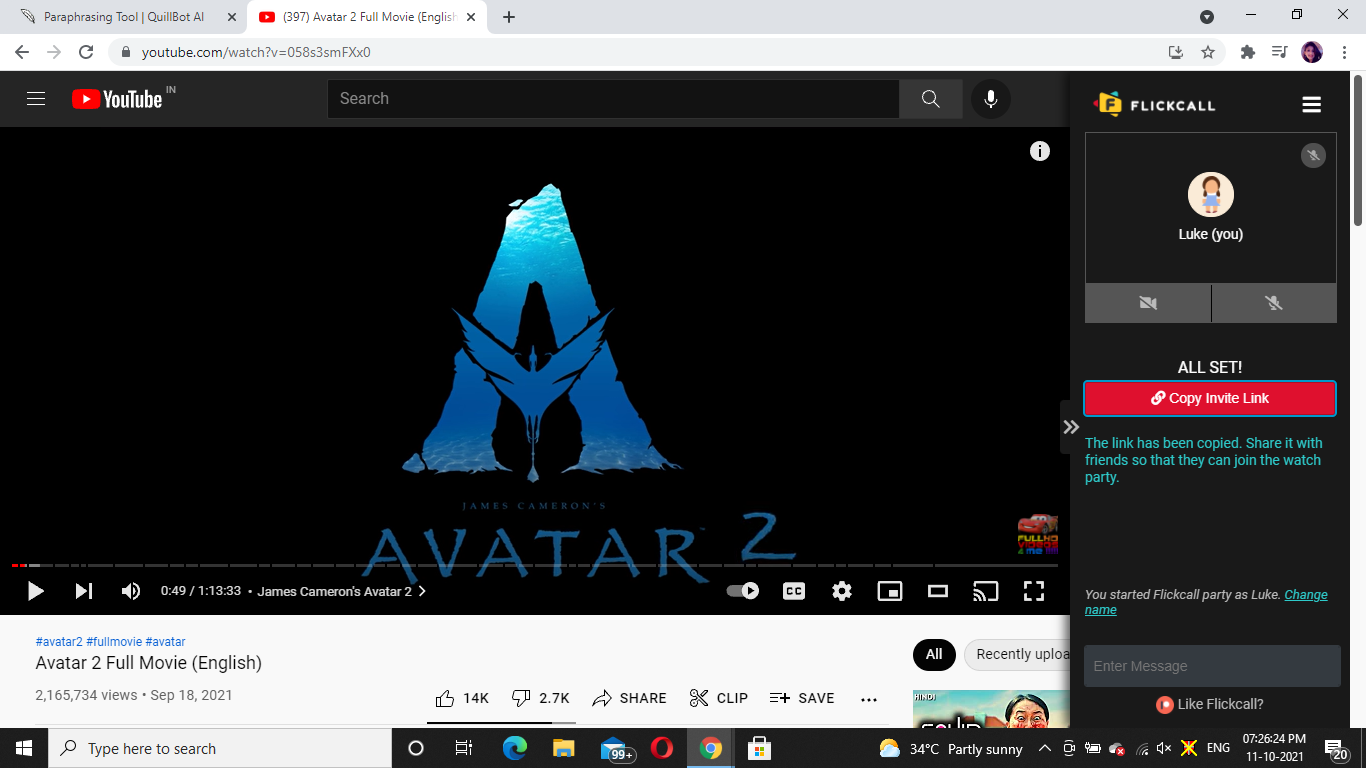Install app icon in address bar
Viewport: 1366px width, 768px height.
point(1176,52)
